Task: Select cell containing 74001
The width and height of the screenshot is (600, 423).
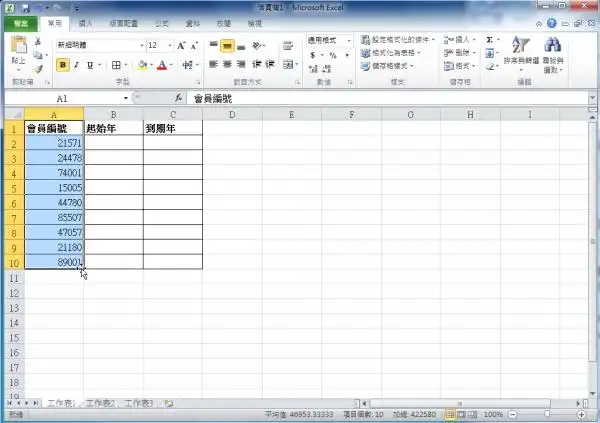Action: click(54, 173)
